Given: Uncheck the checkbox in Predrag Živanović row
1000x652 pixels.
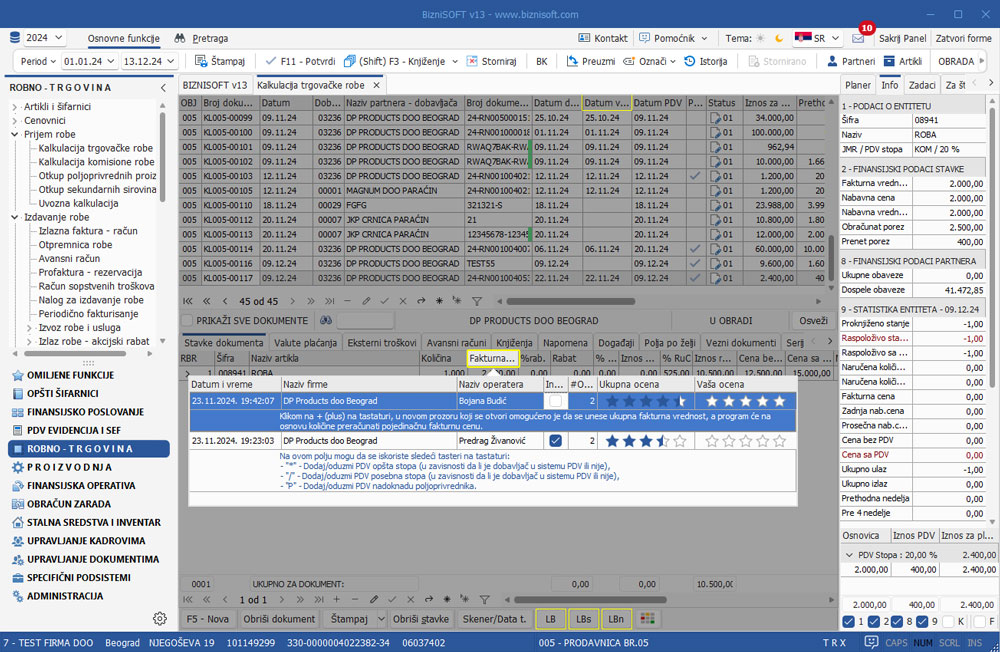Looking at the screenshot, I should (556, 440).
